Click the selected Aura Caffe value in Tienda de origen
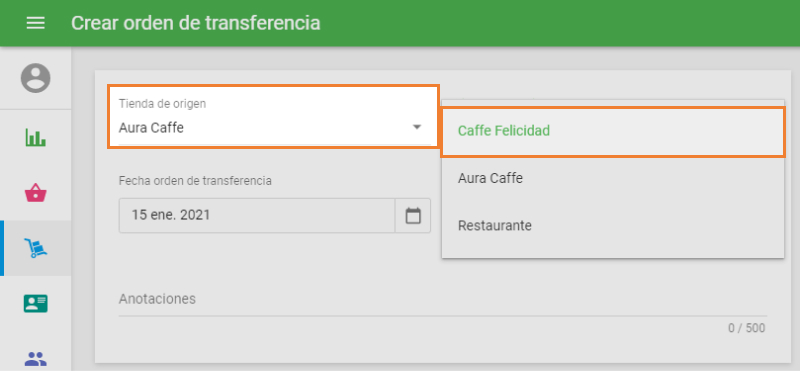This screenshot has height=371, width=800. click(x=151, y=128)
